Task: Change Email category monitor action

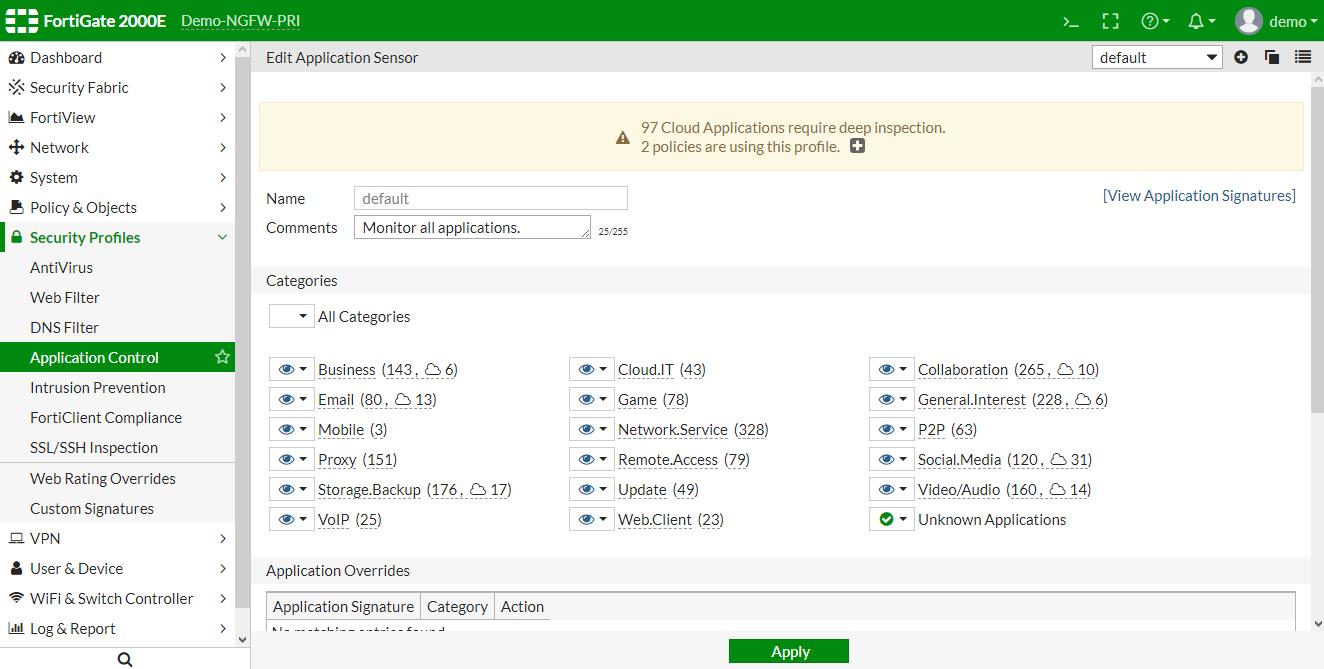Action: [292, 399]
